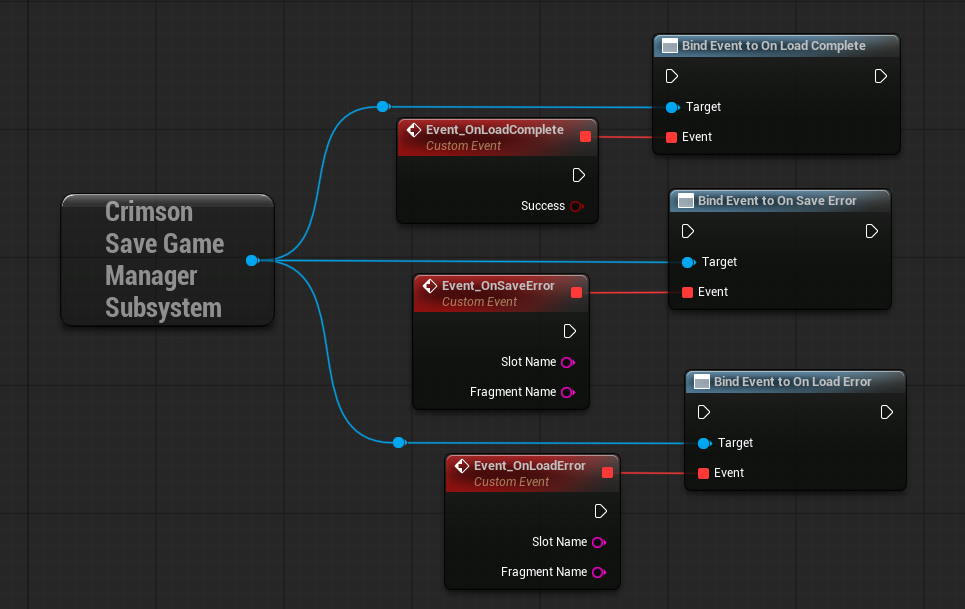Click the Crimson Save Game Manager Subsystem output pin
This screenshot has width=965, height=609.
(252, 261)
